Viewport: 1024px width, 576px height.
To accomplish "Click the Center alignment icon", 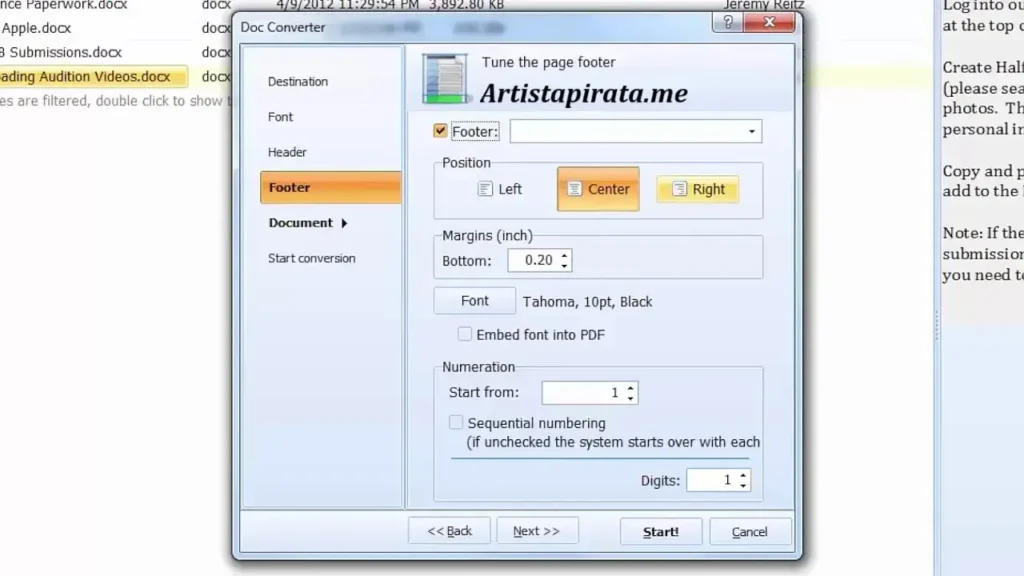I will (575, 189).
